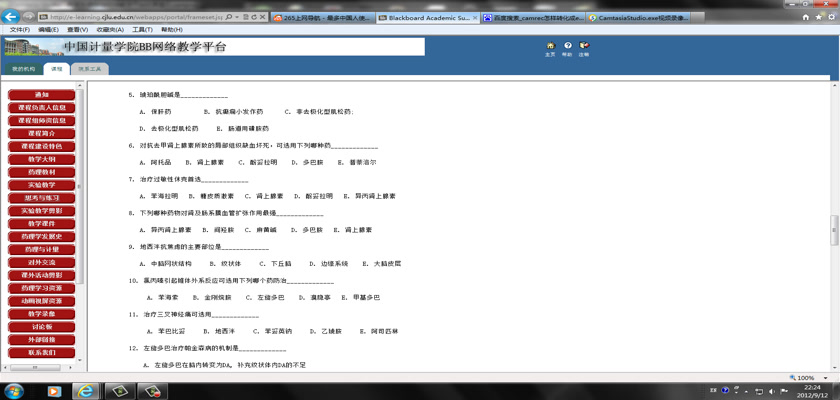Open 对外交流 in the sidebar
This screenshot has height=400, width=840.
click(41, 262)
